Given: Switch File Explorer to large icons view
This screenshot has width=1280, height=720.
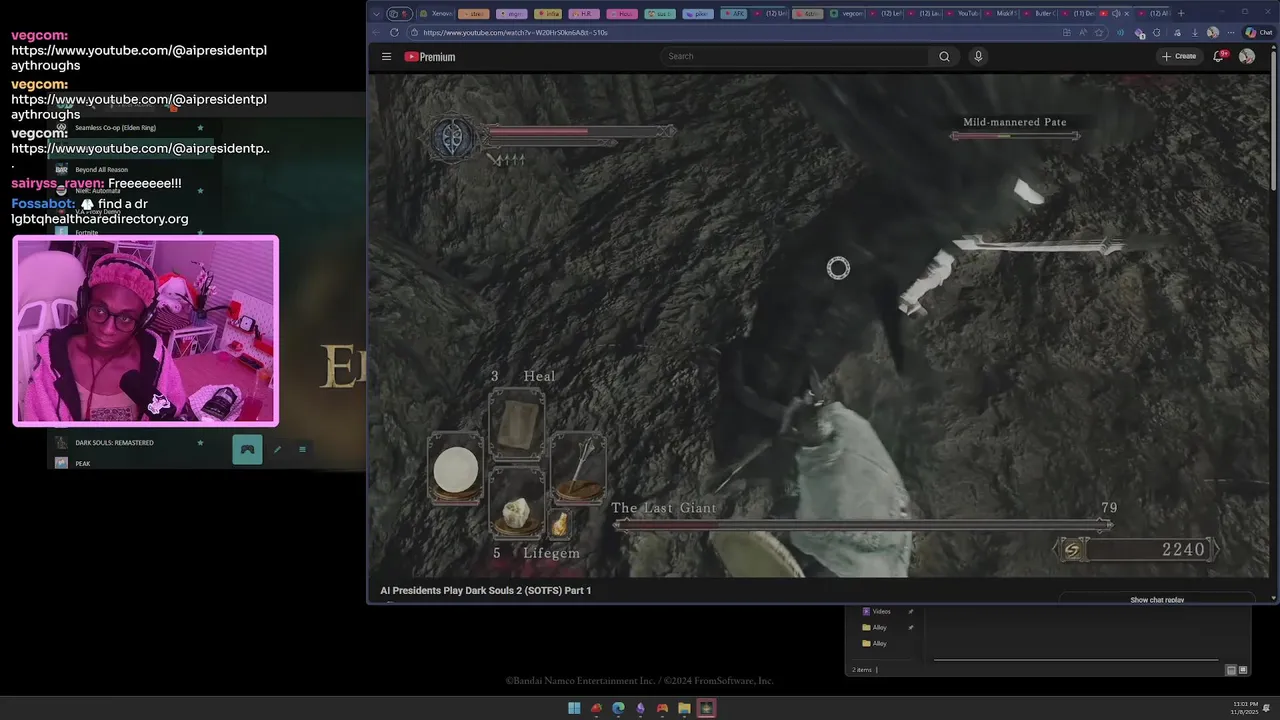Looking at the screenshot, I should point(1243,670).
